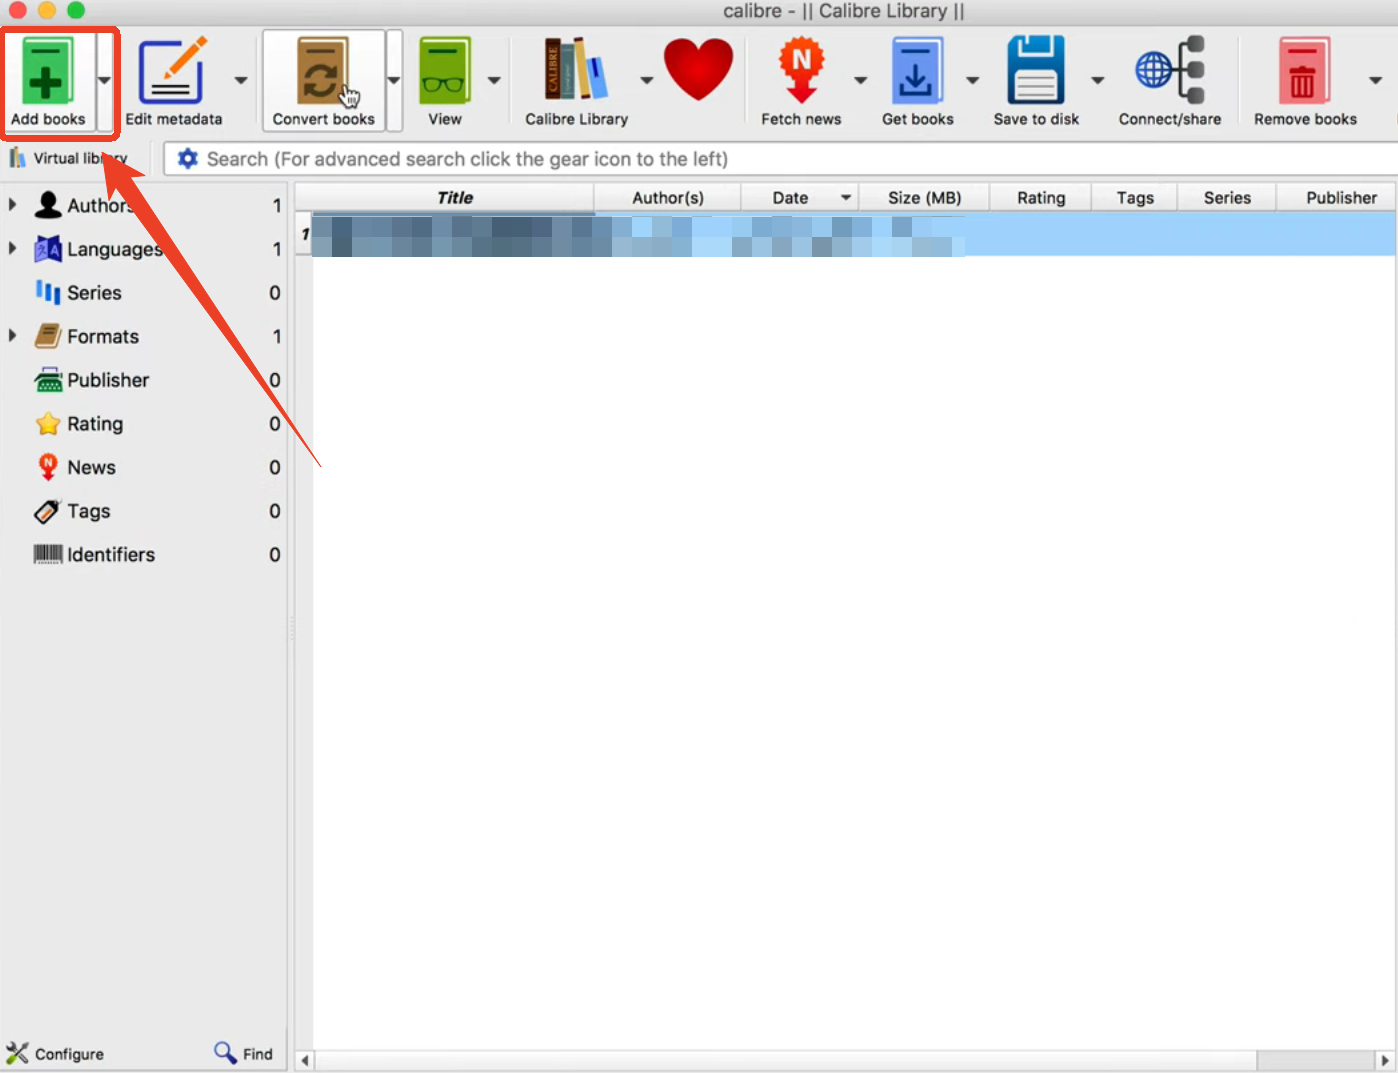The width and height of the screenshot is (1398, 1073).
Task: Open the Convert books dropdown arrow
Action: point(394,80)
